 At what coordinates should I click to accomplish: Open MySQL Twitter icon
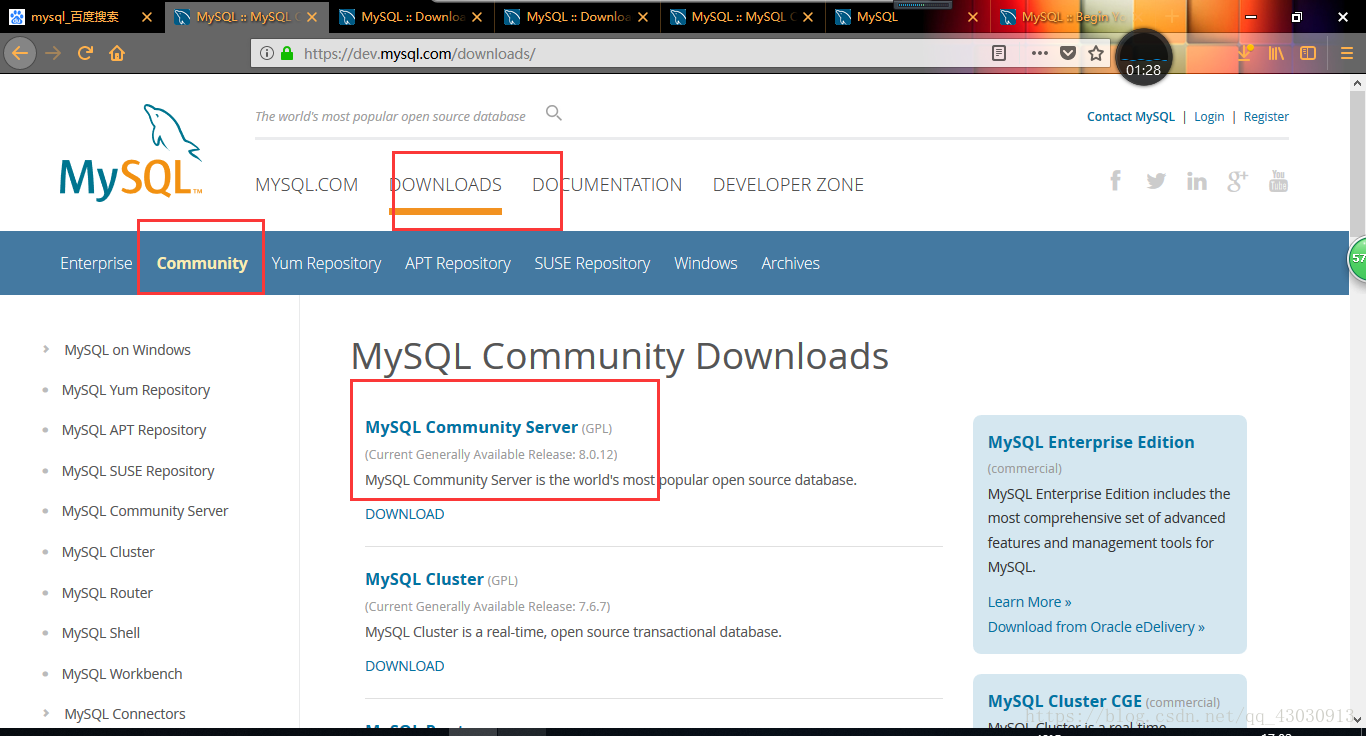point(1156,181)
